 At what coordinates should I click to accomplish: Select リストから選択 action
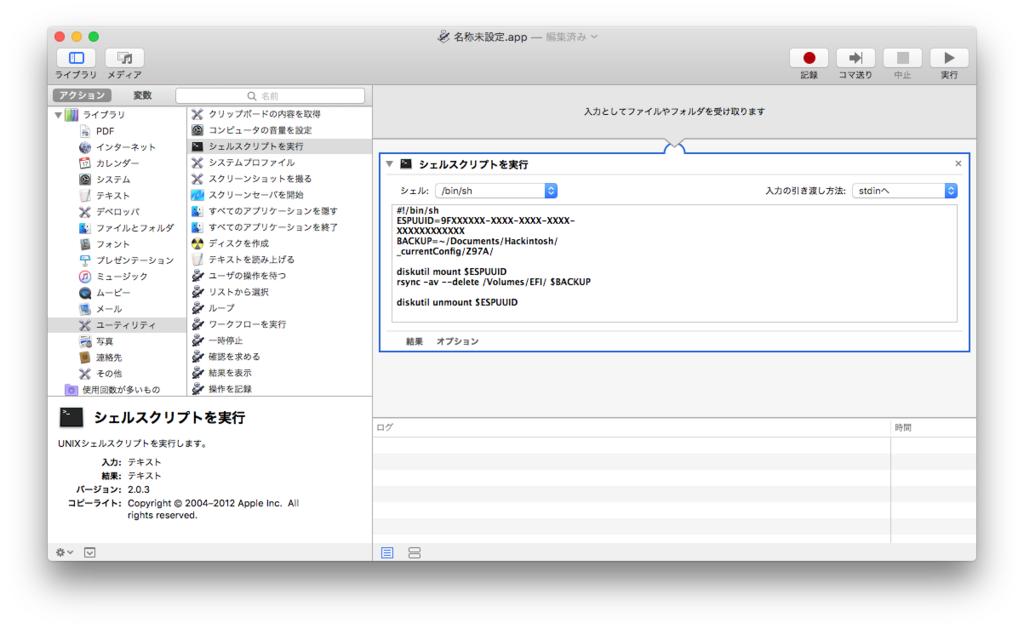(x=280, y=292)
